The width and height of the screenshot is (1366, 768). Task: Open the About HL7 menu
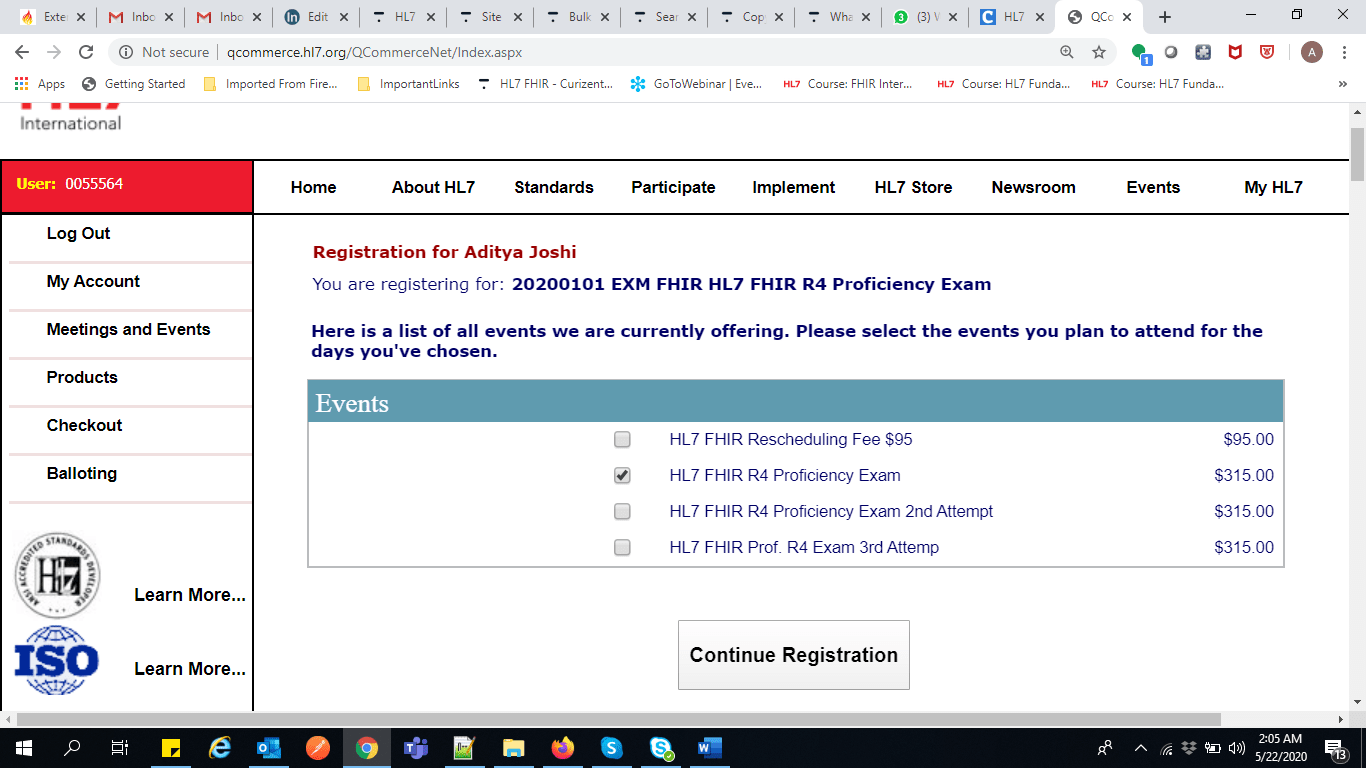point(433,187)
